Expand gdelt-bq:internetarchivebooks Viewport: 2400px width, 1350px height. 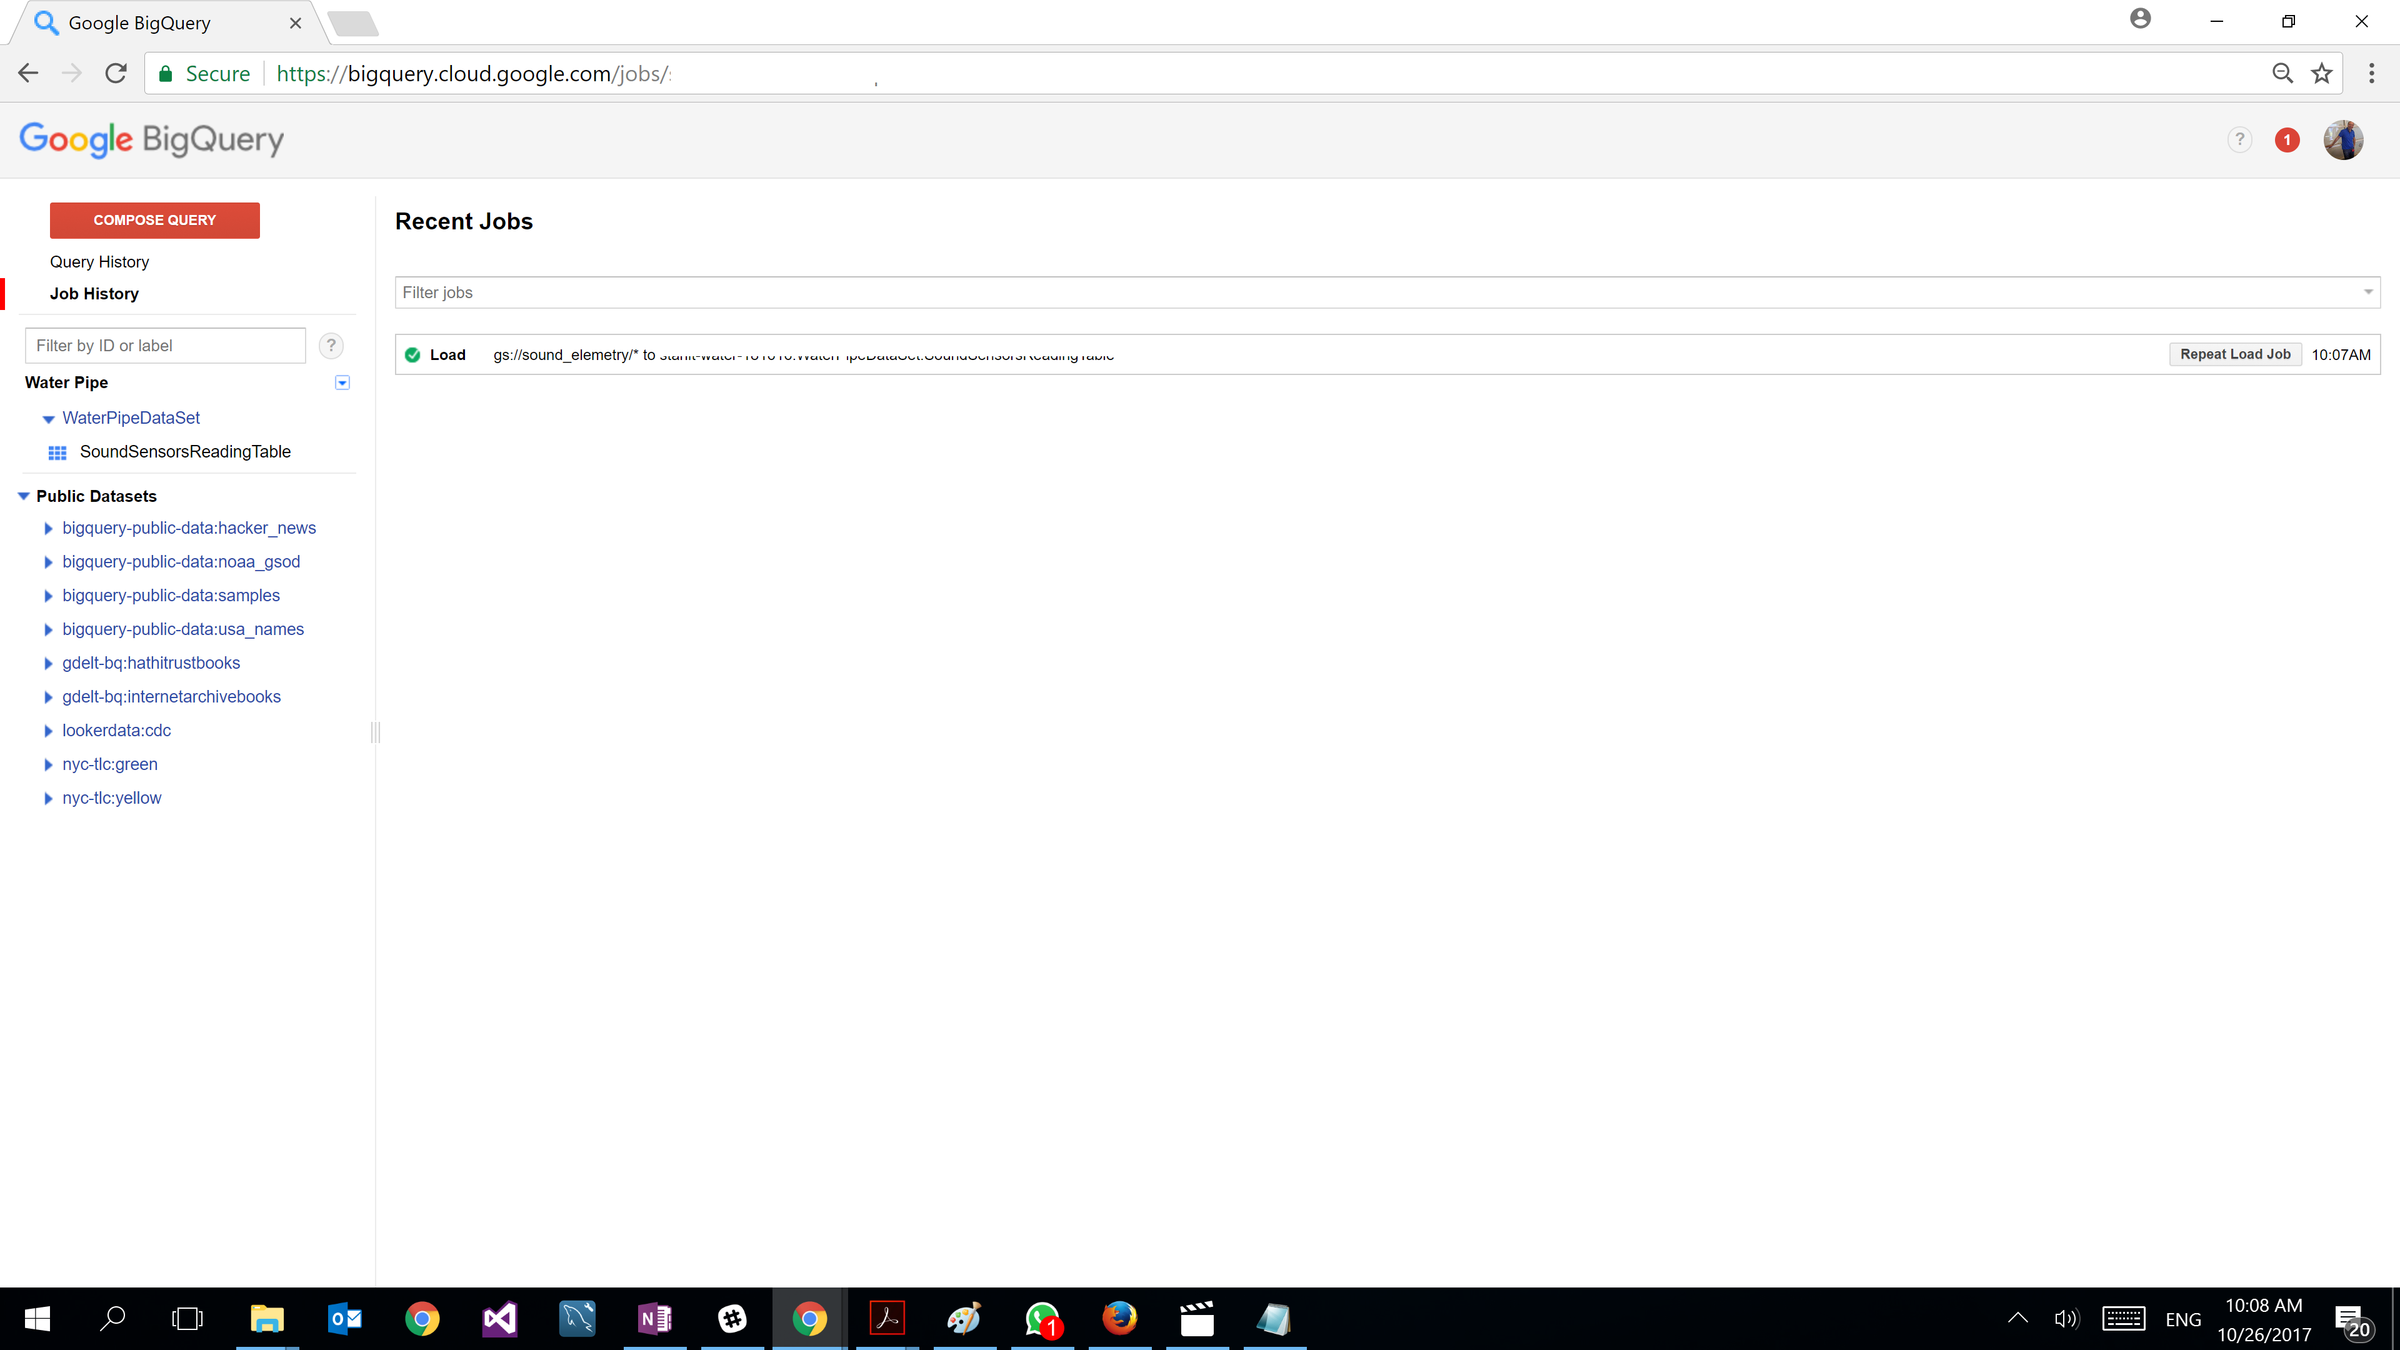pos(48,698)
